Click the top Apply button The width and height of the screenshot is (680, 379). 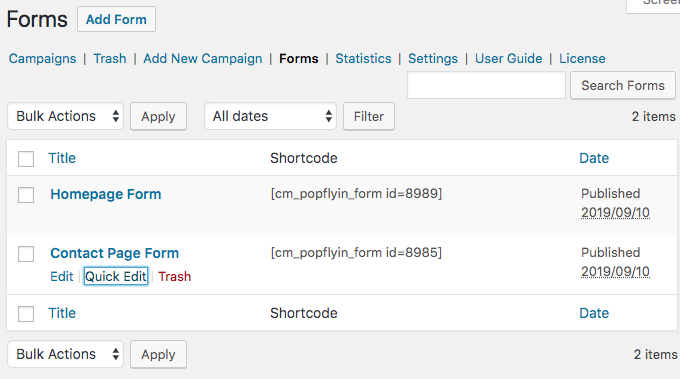[x=158, y=116]
